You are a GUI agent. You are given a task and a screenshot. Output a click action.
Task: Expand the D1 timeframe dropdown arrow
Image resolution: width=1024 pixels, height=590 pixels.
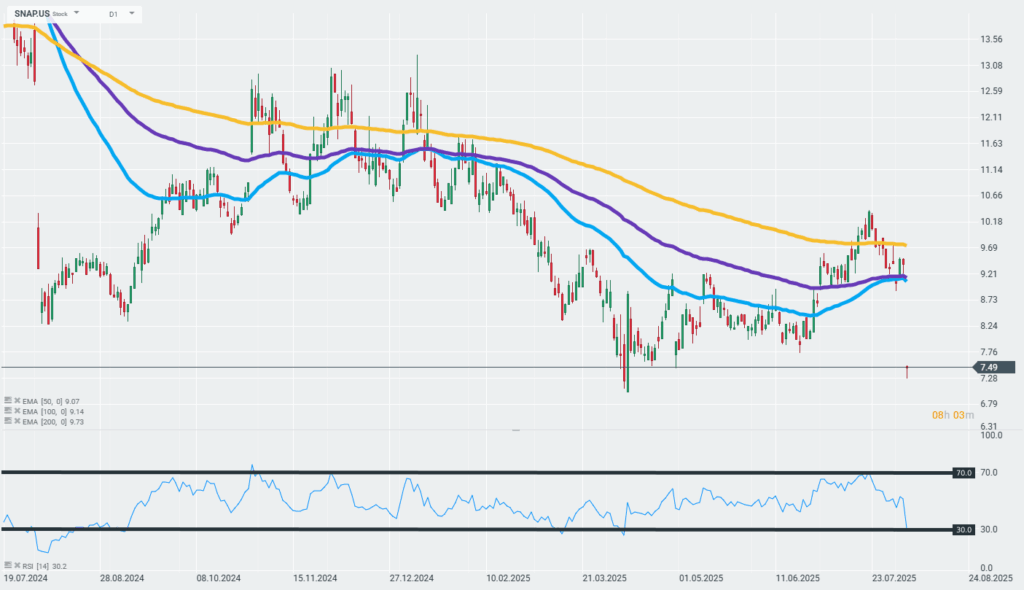(131, 13)
